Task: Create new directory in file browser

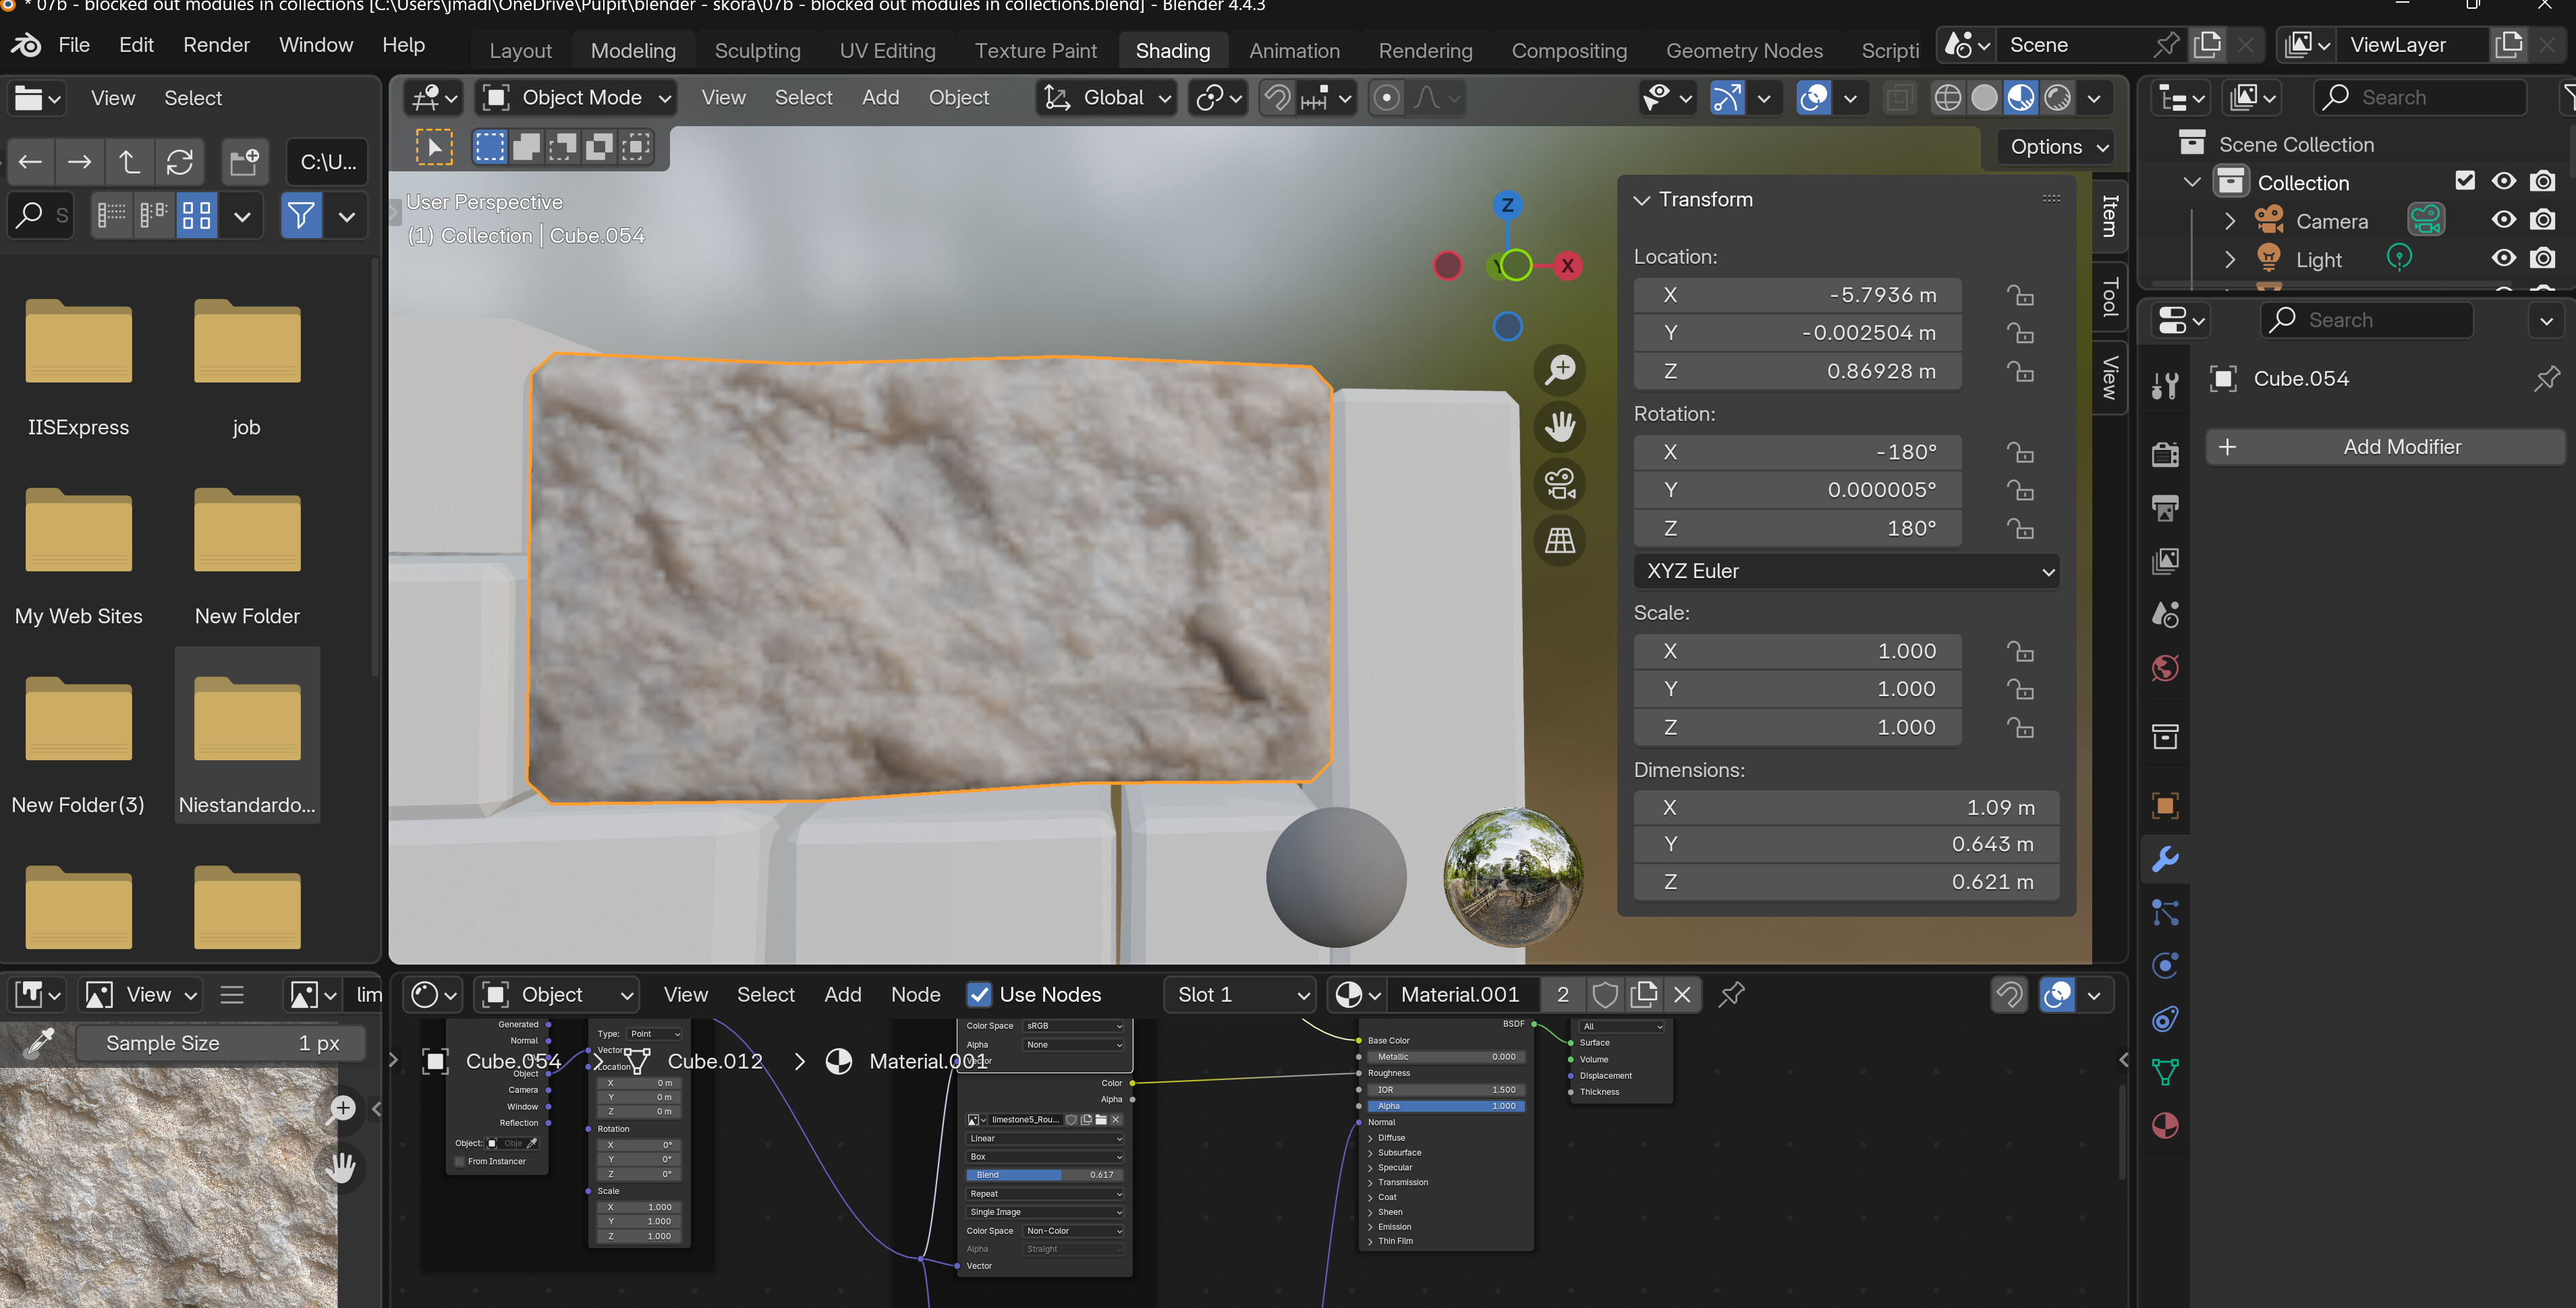Action: click(244, 162)
